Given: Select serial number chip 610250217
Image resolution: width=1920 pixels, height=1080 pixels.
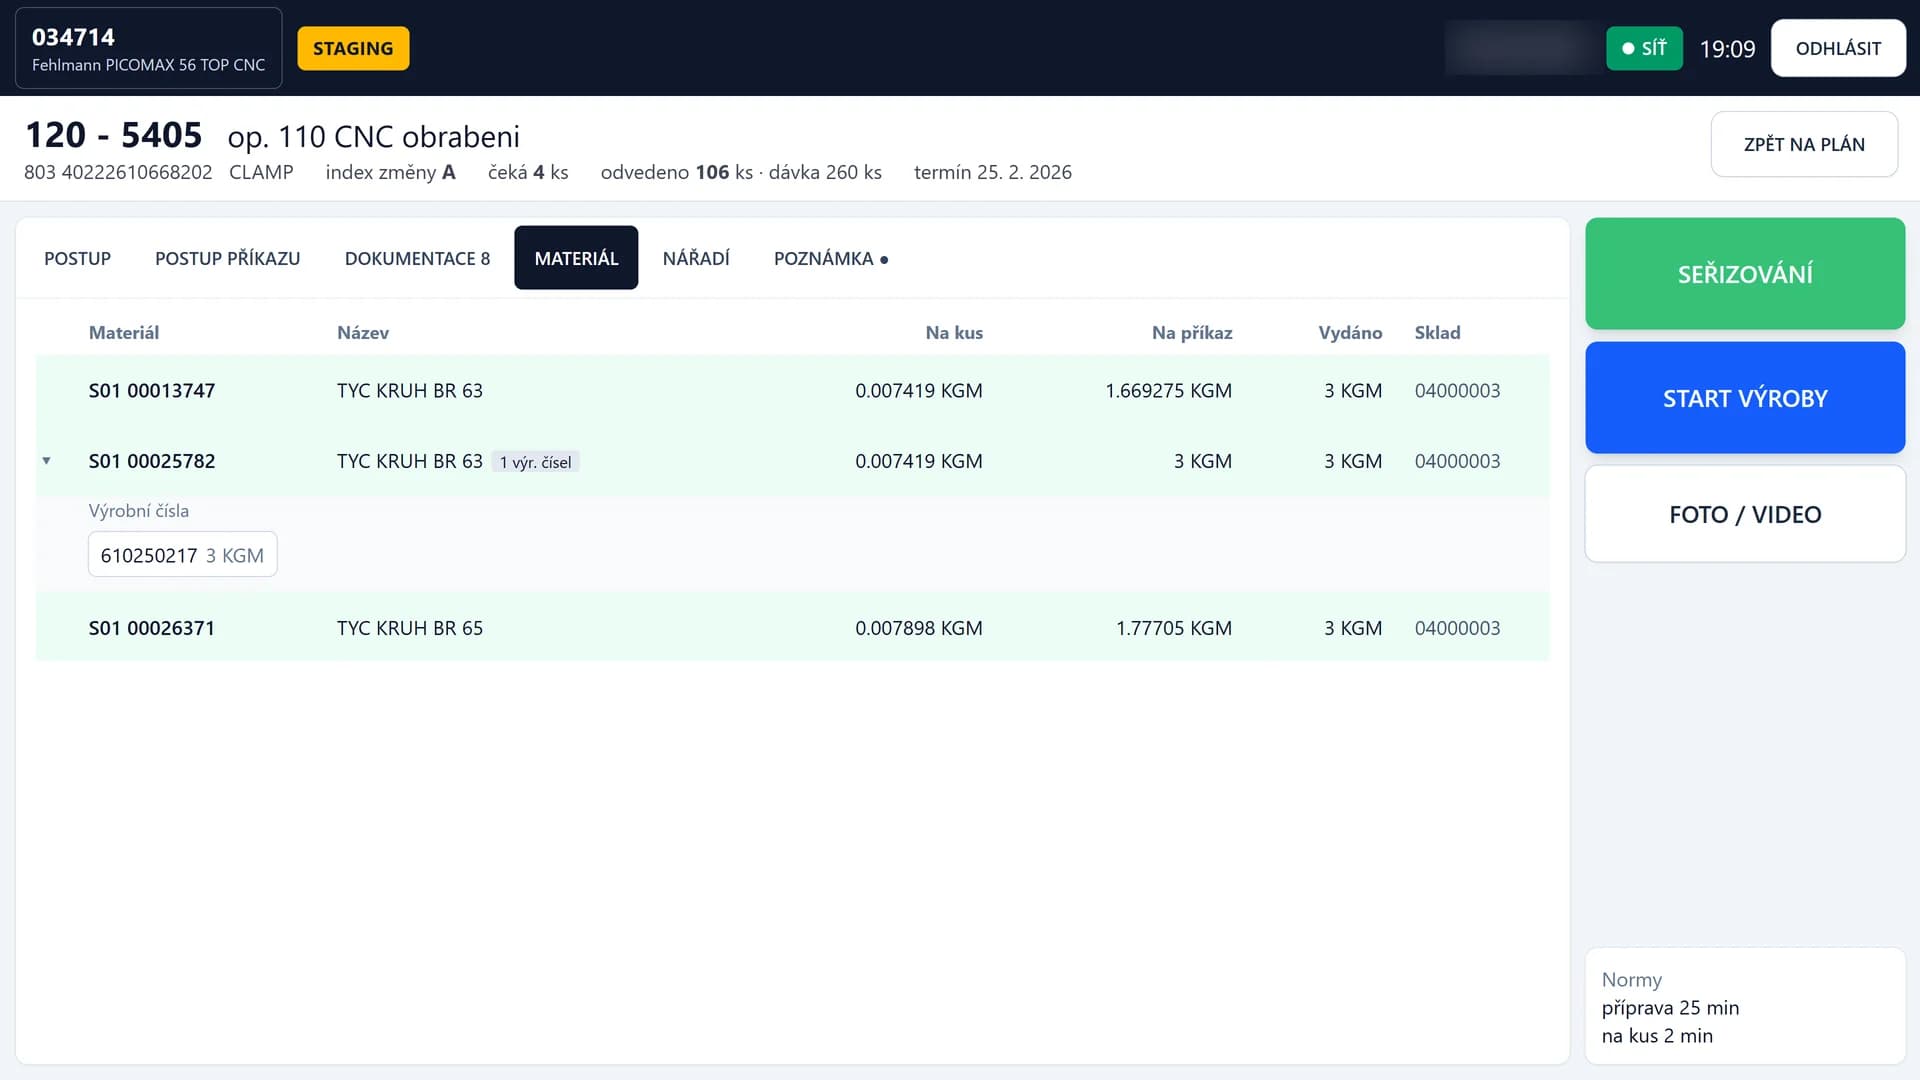Looking at the screenshot, I should click(x=182, y=555).
